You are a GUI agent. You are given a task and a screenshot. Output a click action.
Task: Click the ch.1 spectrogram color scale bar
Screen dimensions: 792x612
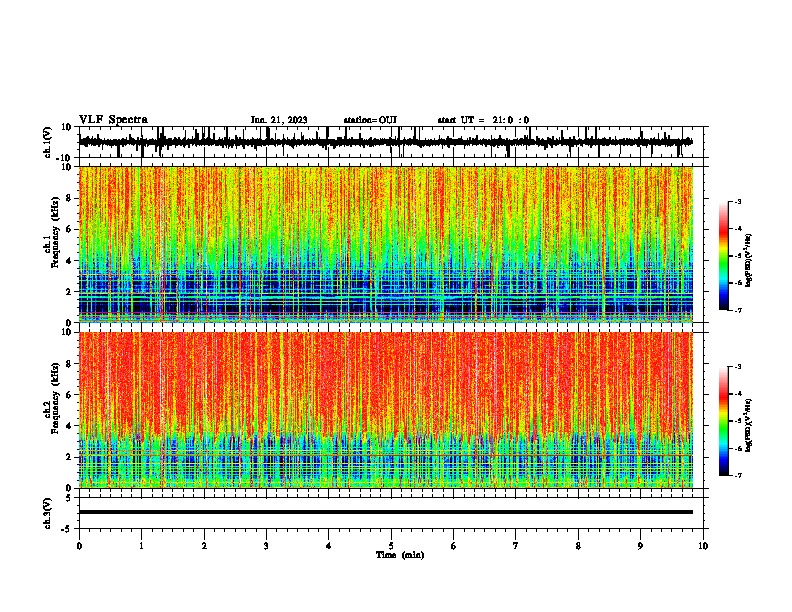[x=724, y=256]
